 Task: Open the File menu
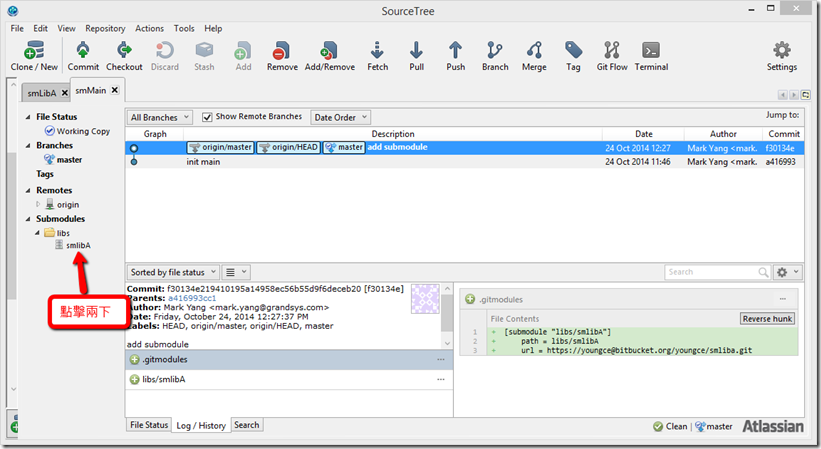pyautogui.click(x=17, y=28)
